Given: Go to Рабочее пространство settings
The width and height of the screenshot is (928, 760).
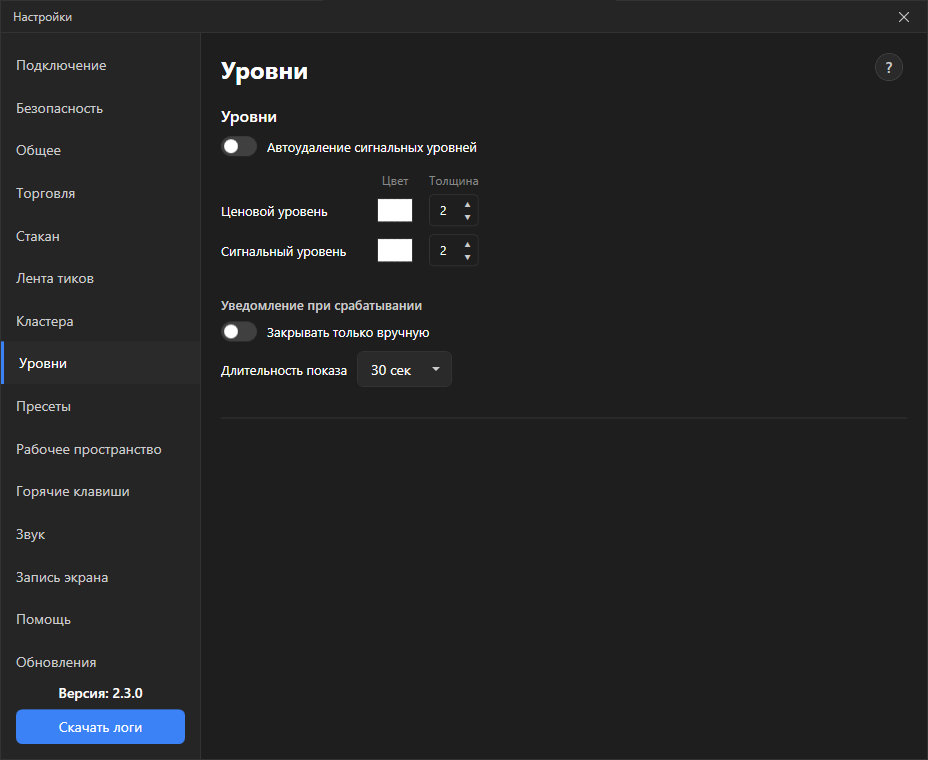Looking at the screenshot, I should (x=101, y=449).
